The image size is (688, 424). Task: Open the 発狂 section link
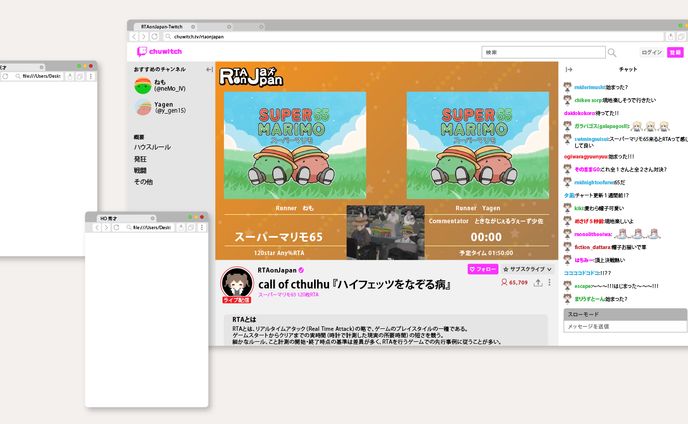(140, 159)
